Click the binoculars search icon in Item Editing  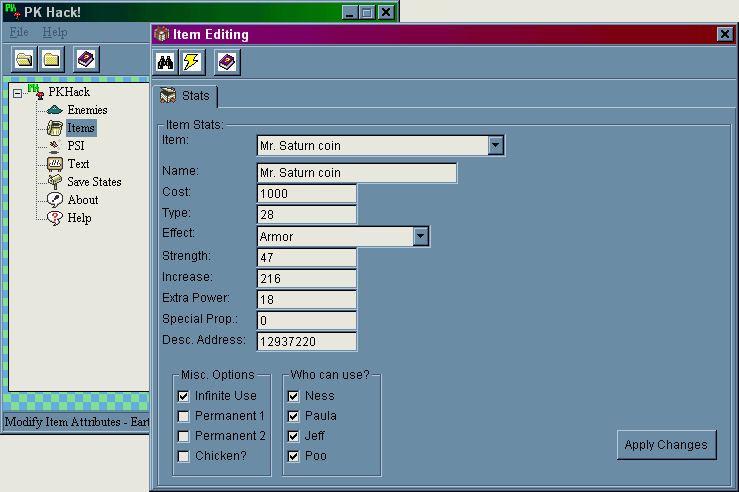(x=165, y=62)
